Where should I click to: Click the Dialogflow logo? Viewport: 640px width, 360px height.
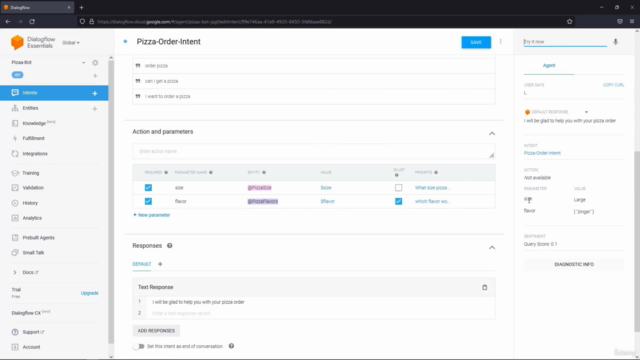click(x=17, y=42)
